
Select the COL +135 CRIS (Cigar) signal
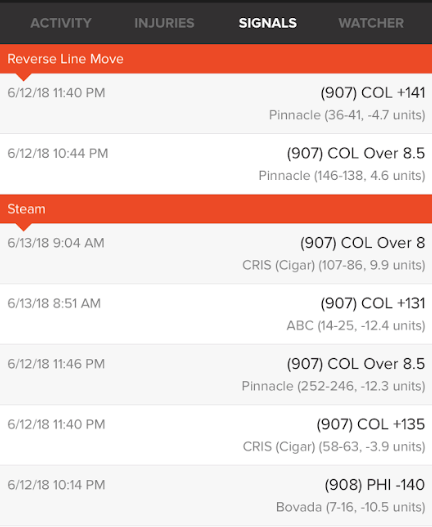216,435
